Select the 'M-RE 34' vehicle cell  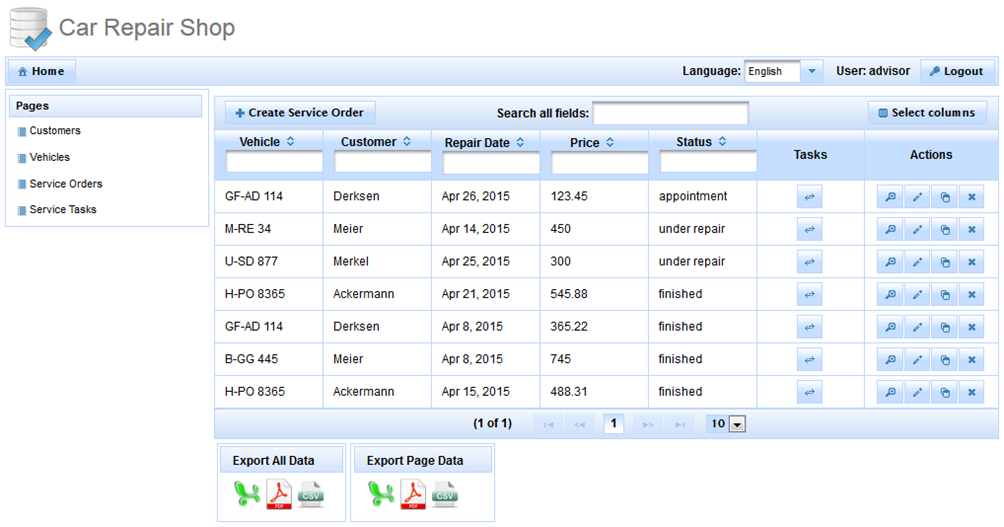click(269, 229)
